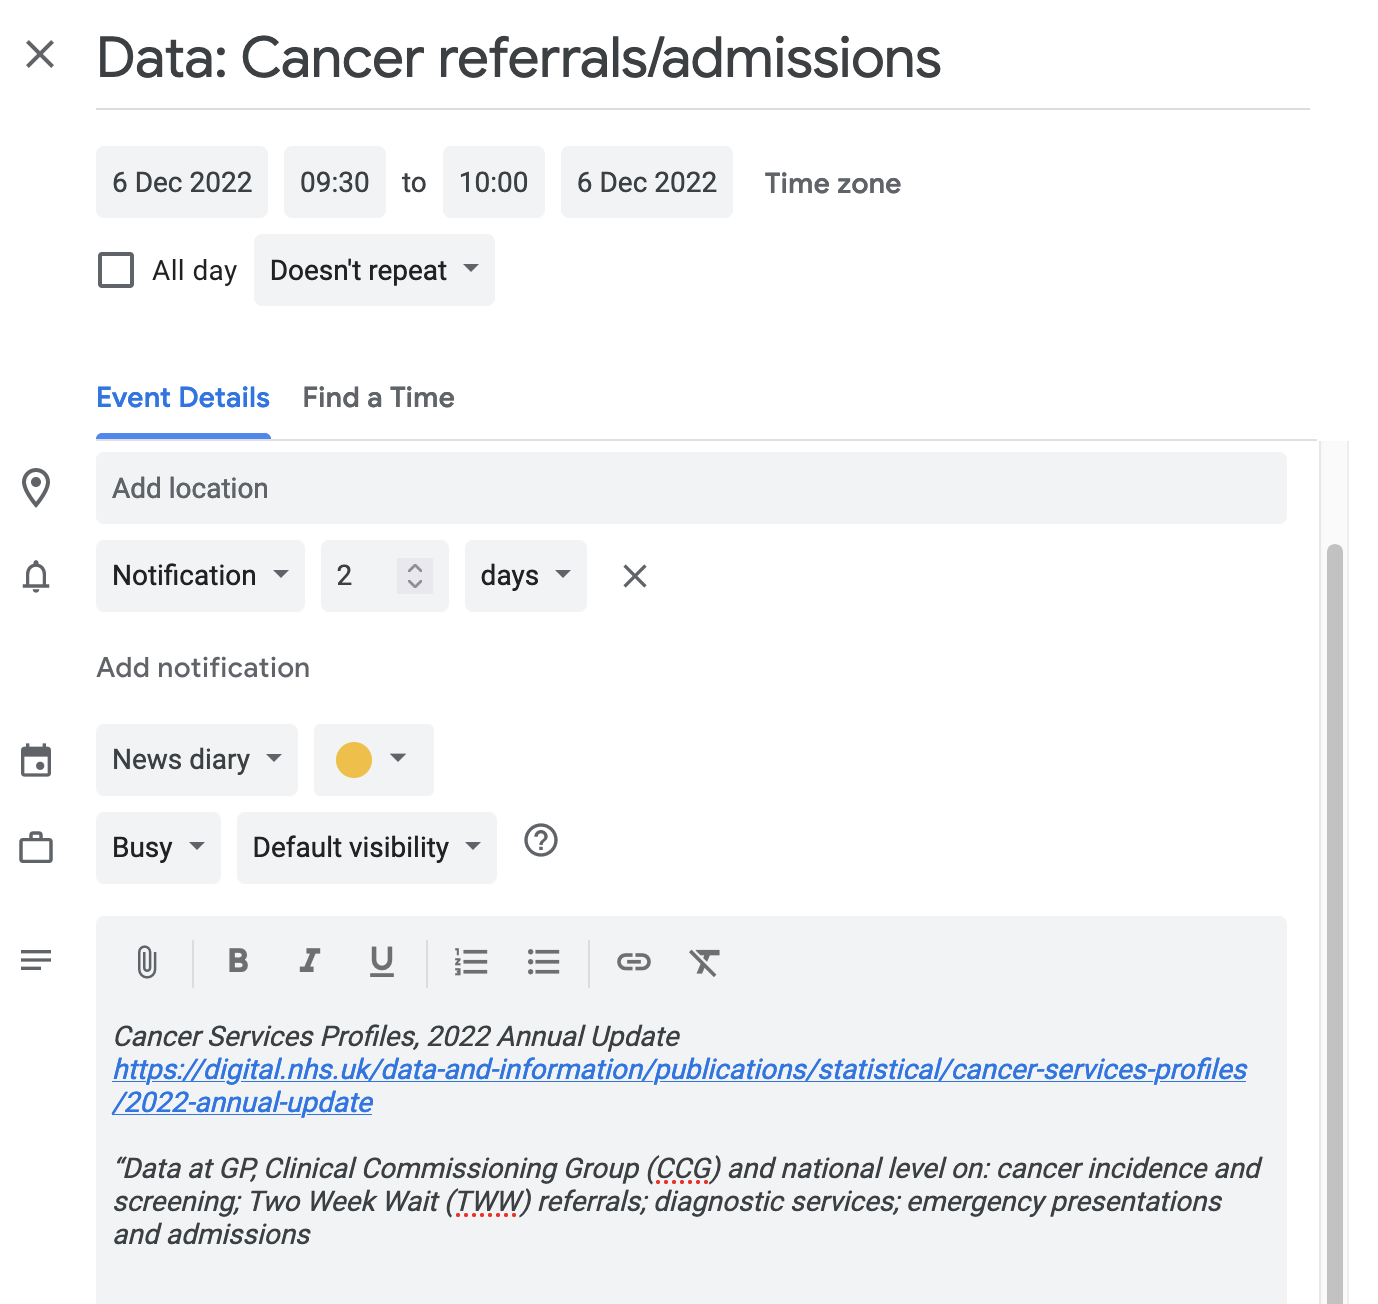
Task: Open the NHS cancer services profiles link
Action: [679, 1069]
